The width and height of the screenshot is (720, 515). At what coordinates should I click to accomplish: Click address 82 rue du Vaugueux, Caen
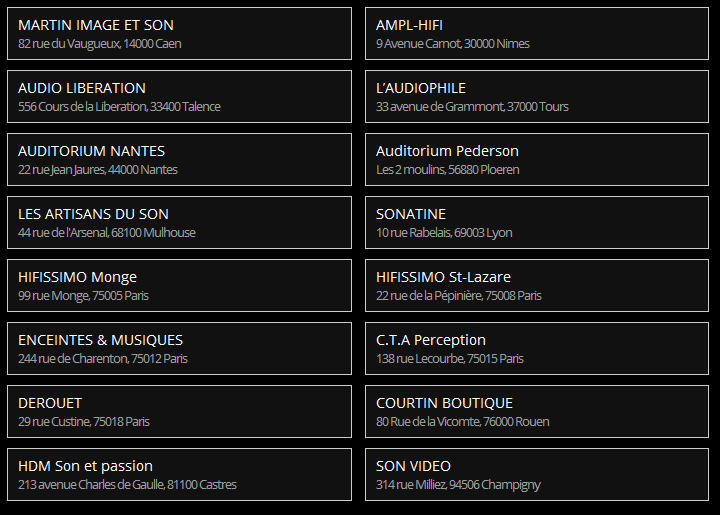pos(100,44)
